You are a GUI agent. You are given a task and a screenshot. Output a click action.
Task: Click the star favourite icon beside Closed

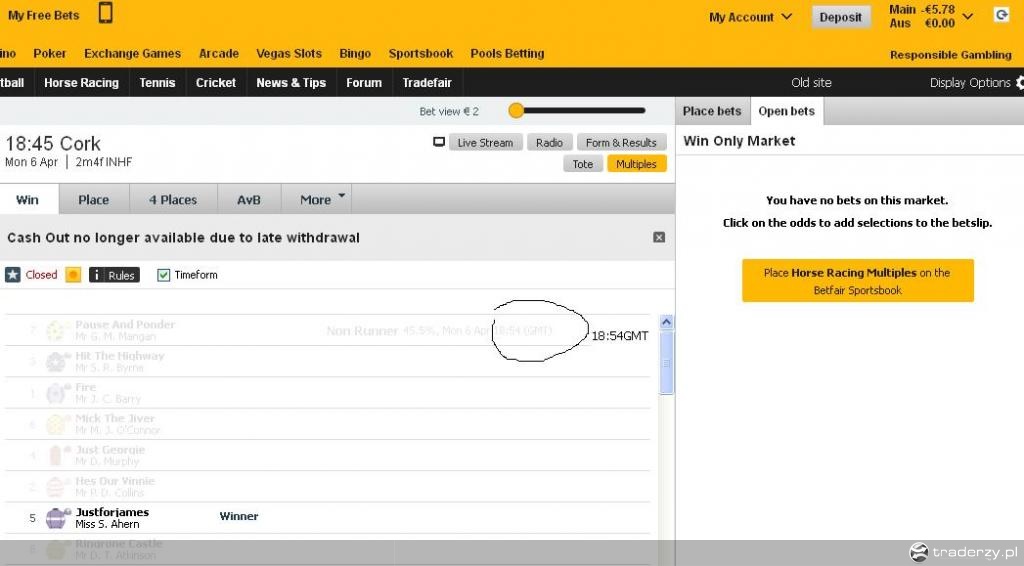coord(13,275)
